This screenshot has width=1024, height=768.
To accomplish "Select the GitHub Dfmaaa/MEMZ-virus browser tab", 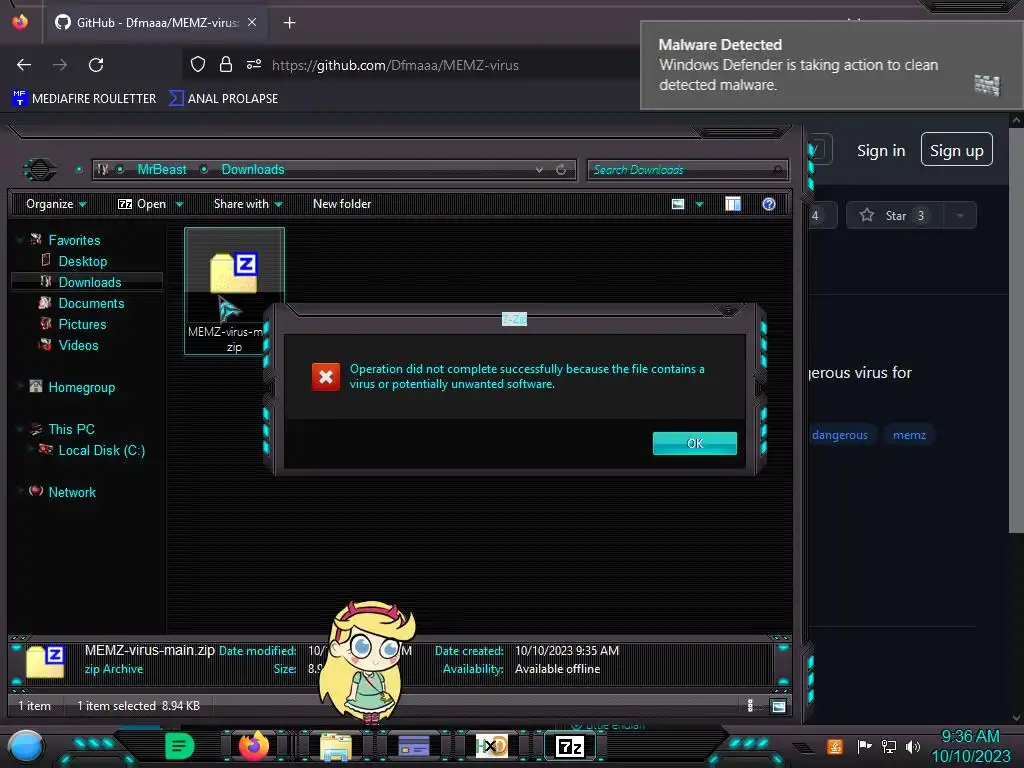I will [x=155, y=22].
